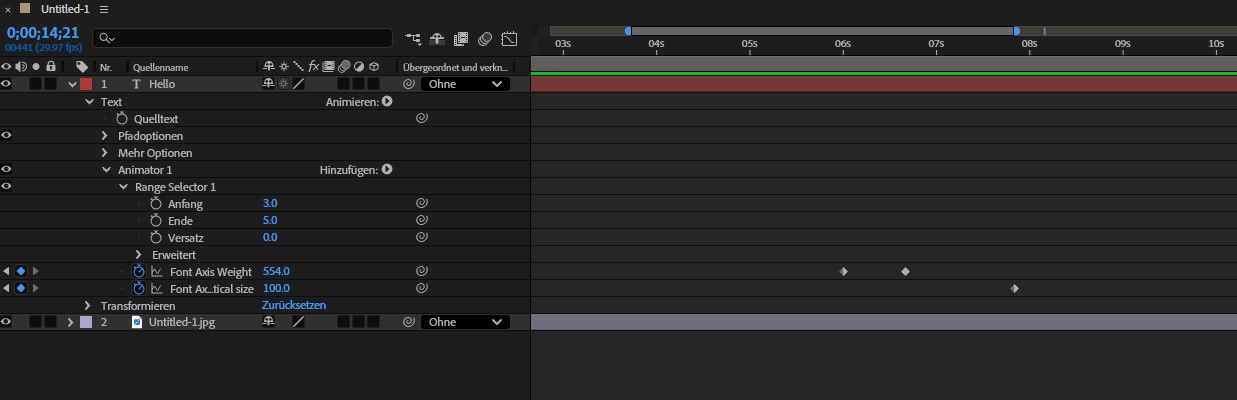Screen dimensions: 1237x400
Task: Collapse the Hello layer properties
Action: coord(71,84)
